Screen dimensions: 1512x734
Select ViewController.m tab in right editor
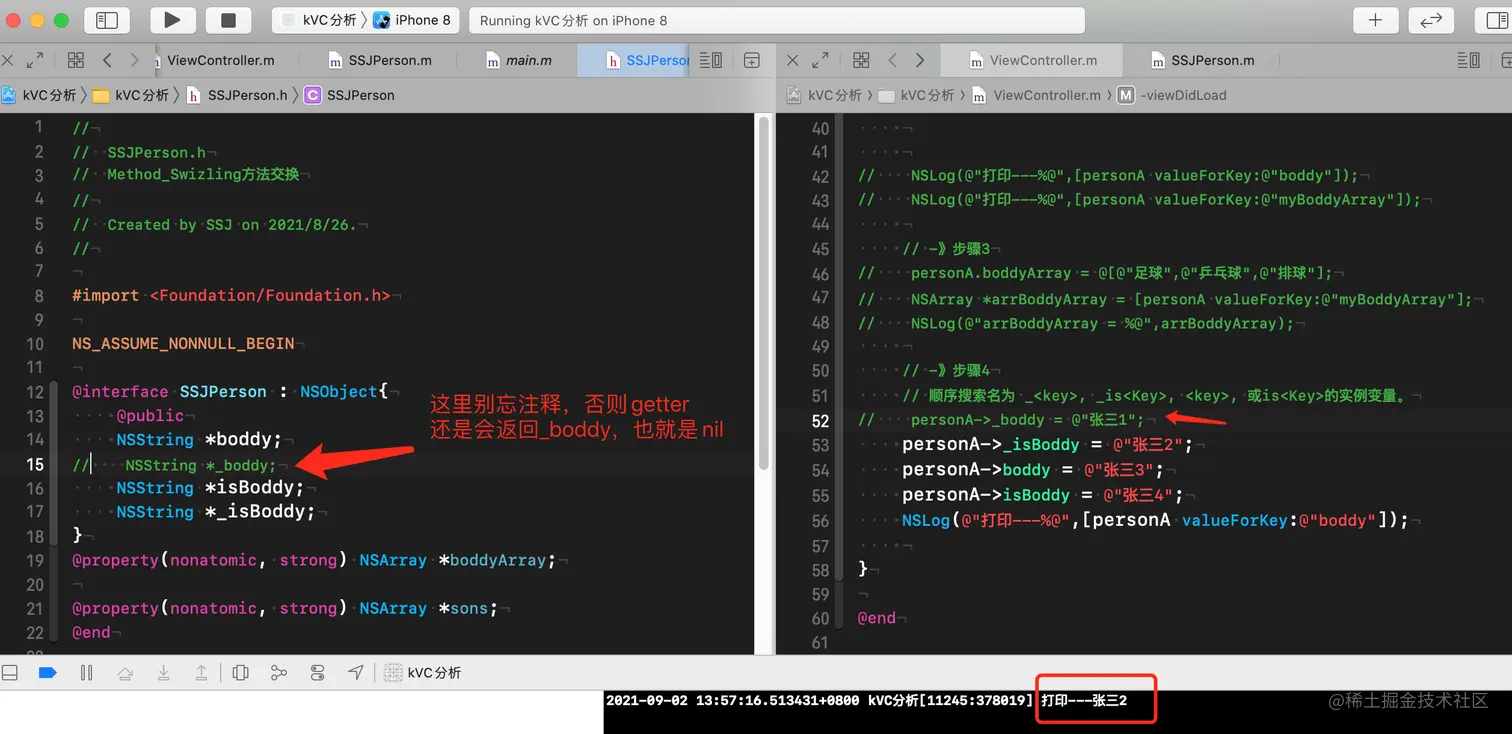click(x=1033, y=60)
